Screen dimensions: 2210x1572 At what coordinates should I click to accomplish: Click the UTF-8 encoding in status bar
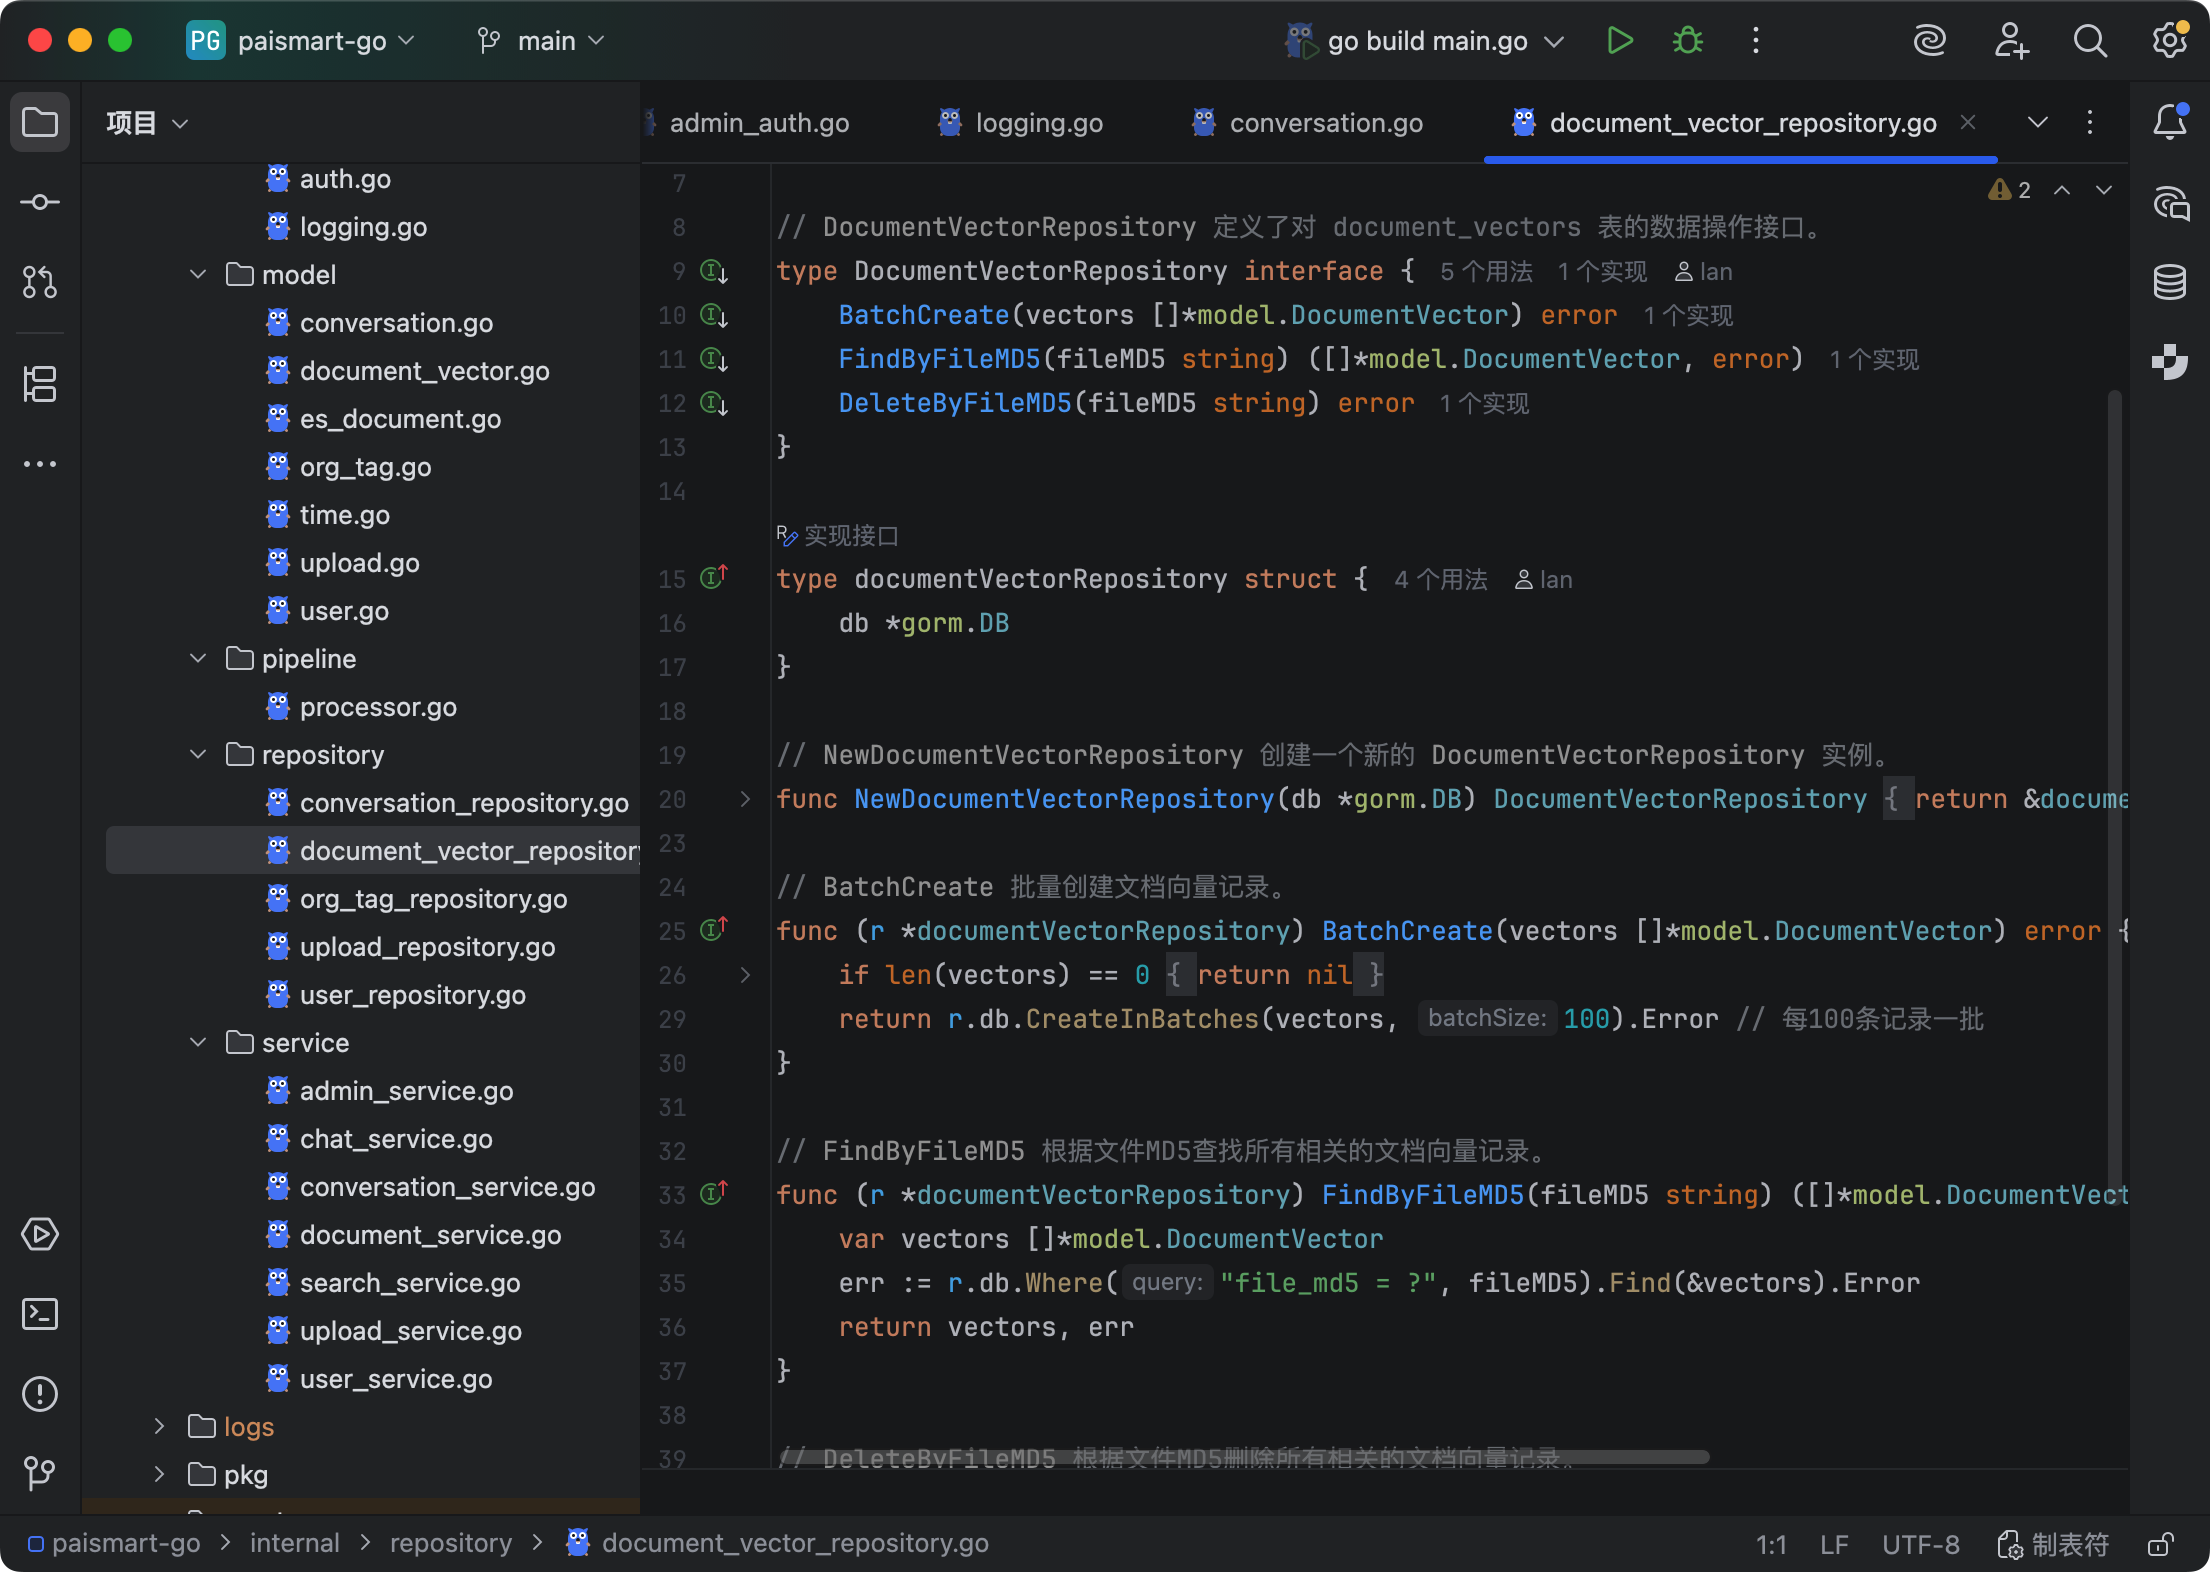pyautogui.click(x=1920, y=1545)
